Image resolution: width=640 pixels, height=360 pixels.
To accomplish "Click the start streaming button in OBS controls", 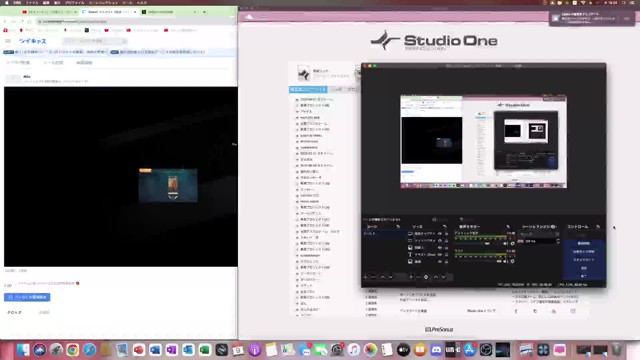I will coord(583,243).
